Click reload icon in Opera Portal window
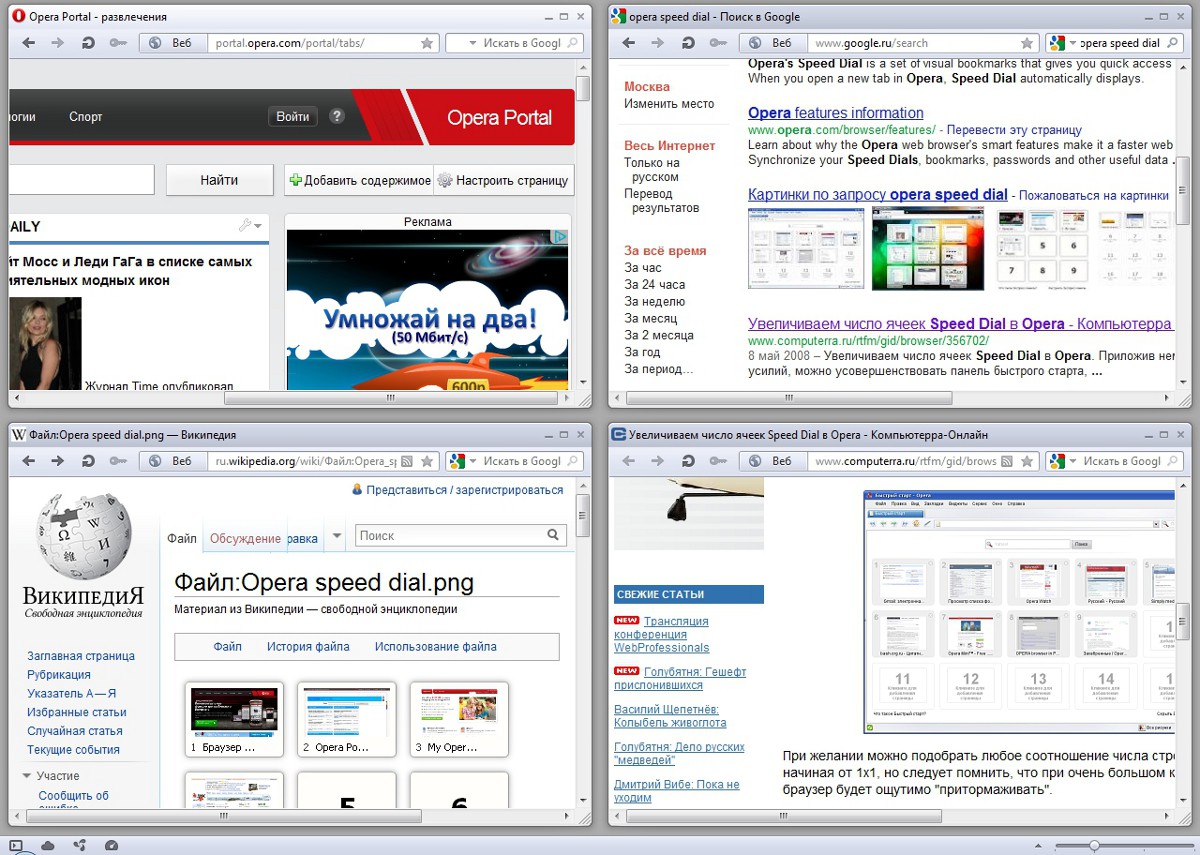 [88, 43]
